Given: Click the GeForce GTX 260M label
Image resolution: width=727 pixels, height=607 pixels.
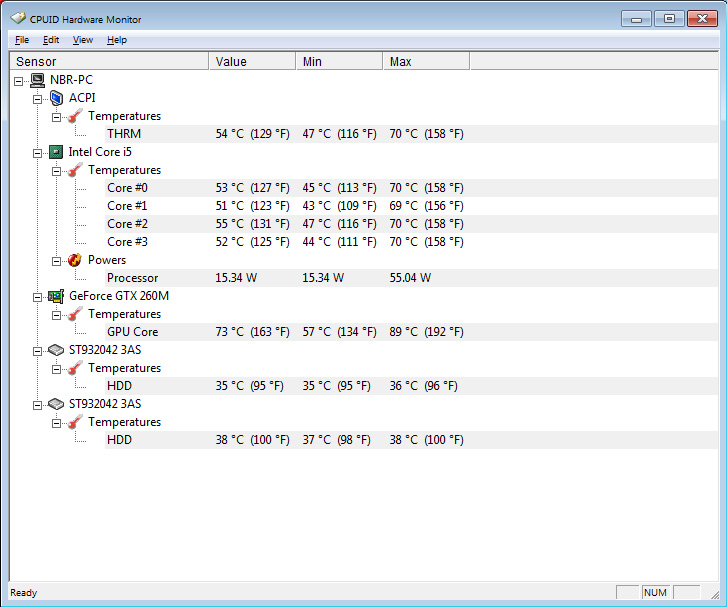Looking at the screenshot, I should point(119,296).
